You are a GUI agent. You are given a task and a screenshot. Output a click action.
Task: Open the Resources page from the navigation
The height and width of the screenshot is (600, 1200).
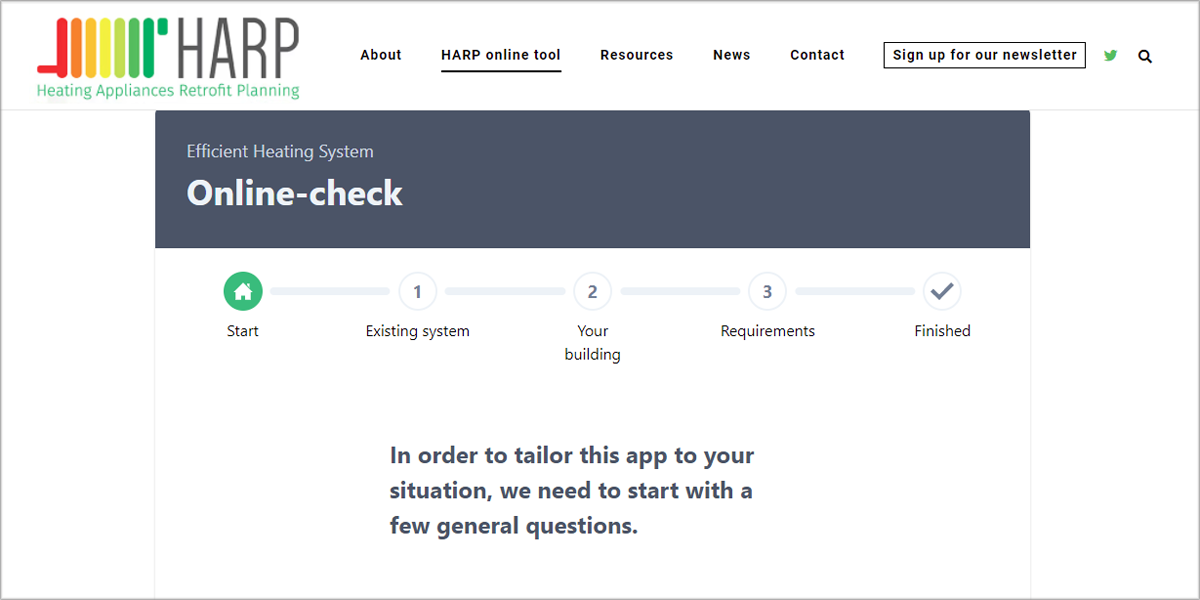[x=636, y=55]
